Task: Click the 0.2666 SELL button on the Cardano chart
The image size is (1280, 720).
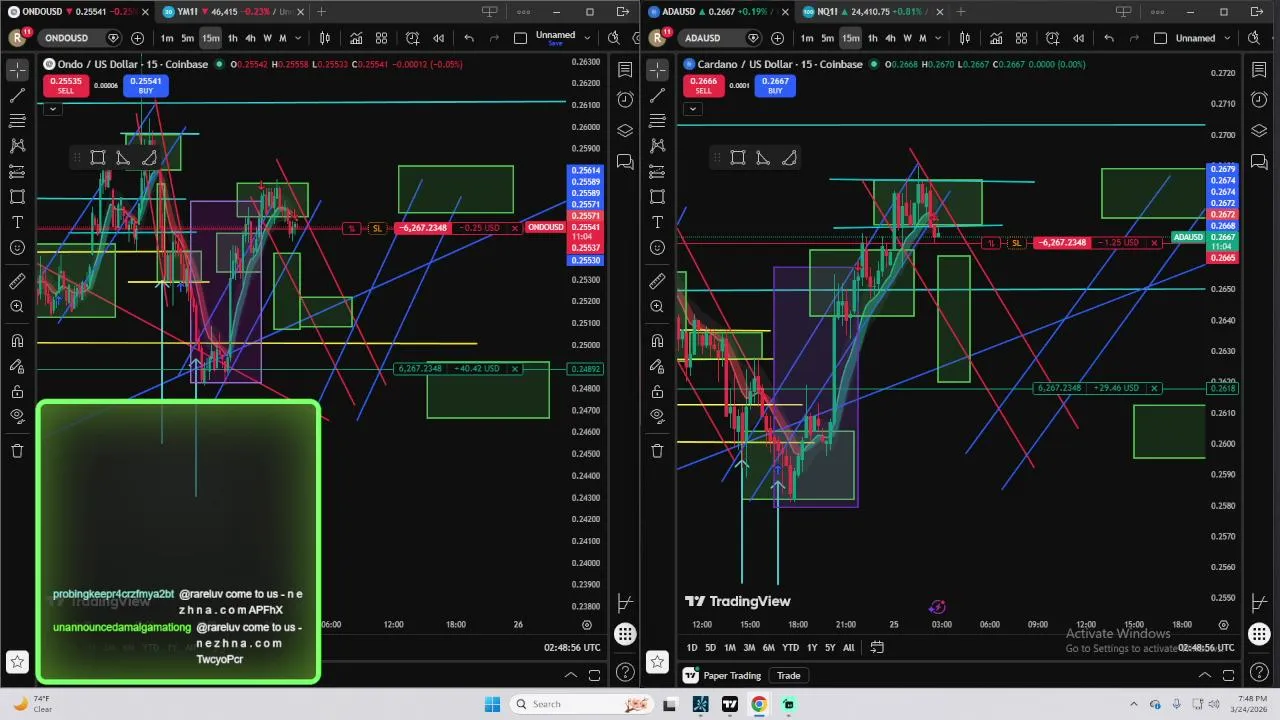Action: coord(704,86)
